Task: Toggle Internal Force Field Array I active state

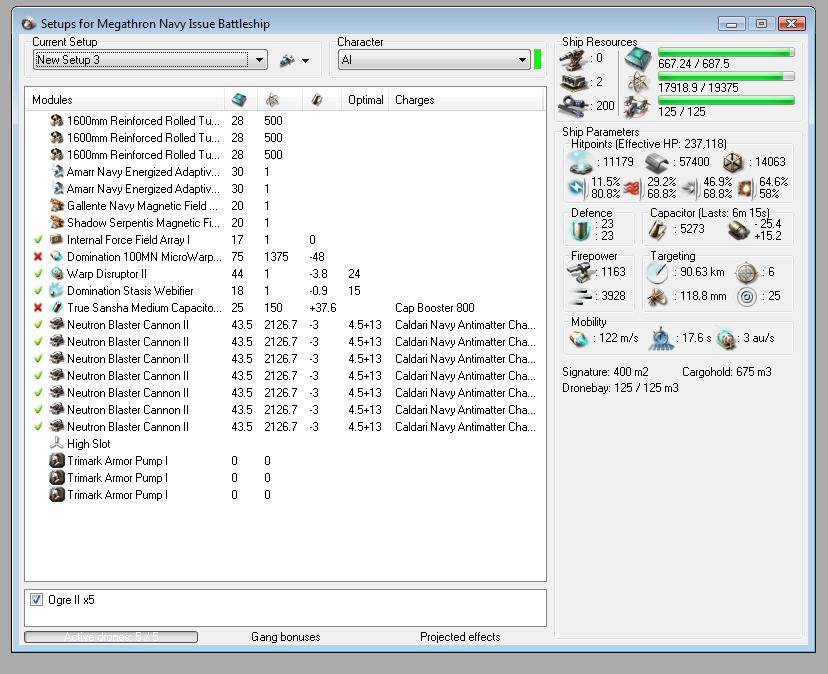Action: pyautogui.click(x=38, y=240)
